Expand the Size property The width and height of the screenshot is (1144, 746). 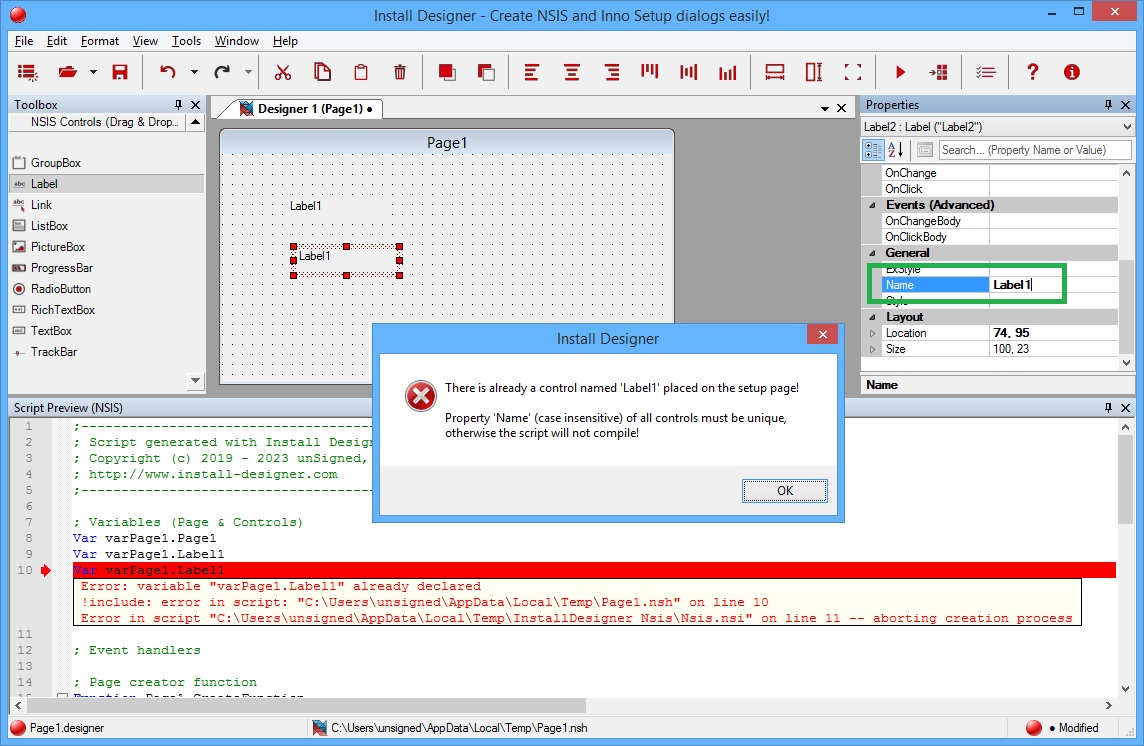[x=872, y=350]
